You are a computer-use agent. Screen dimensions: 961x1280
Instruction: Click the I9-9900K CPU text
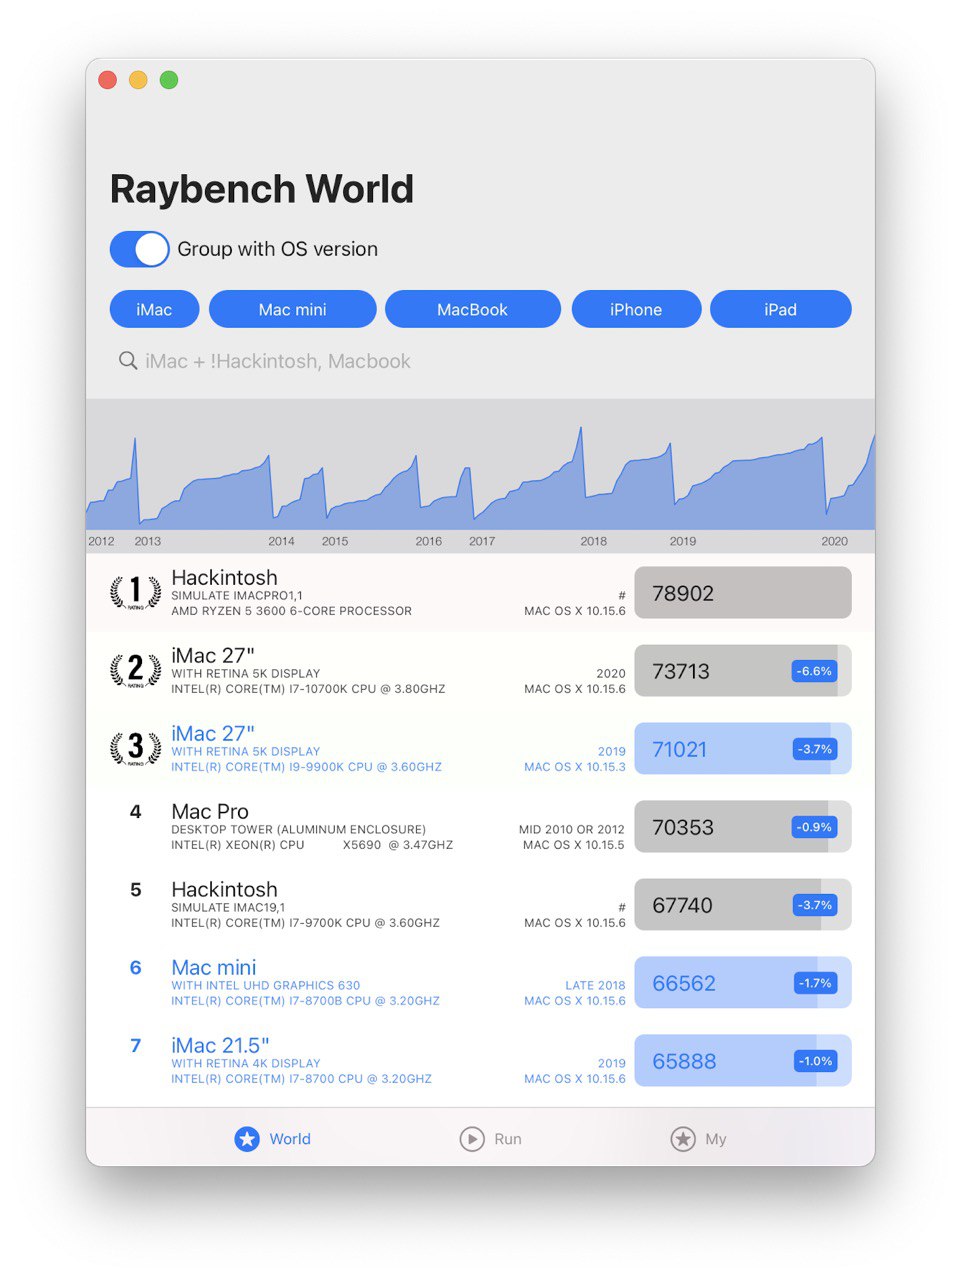(306, 767)
